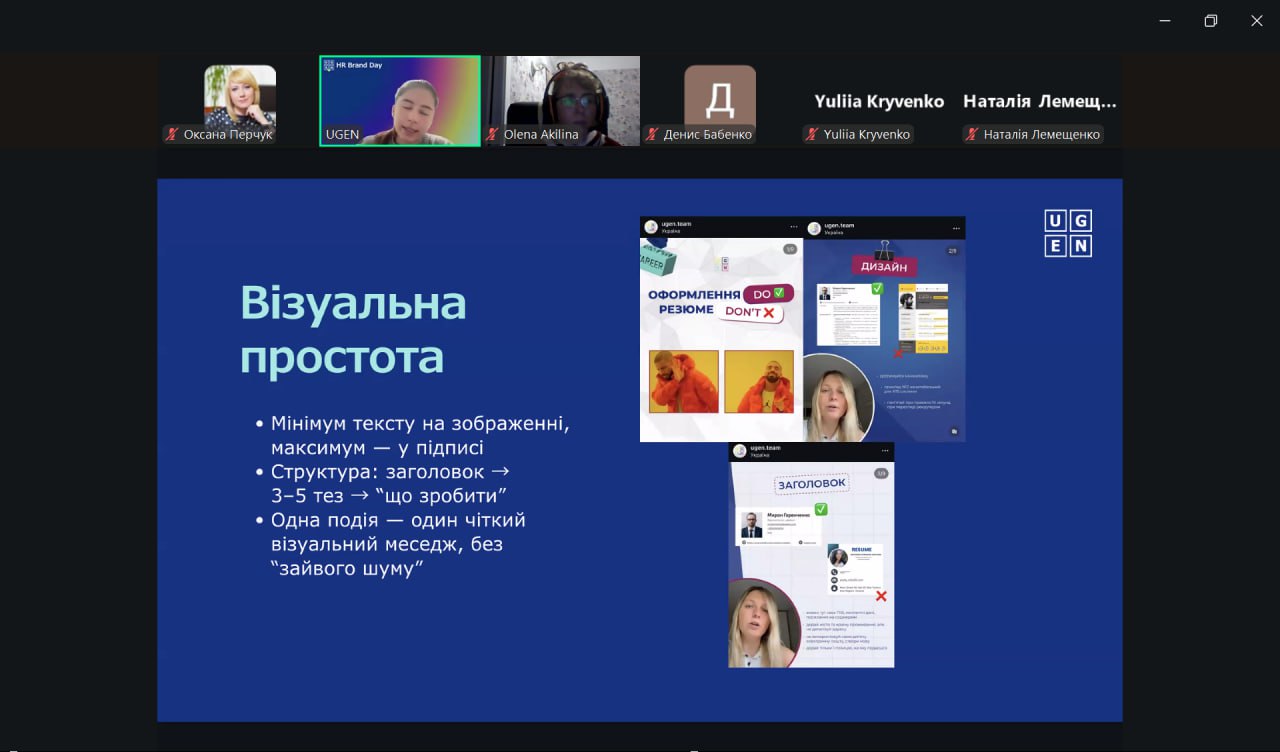Click muted microphone icon next to Olena Akilina
Screen dimensions: 1280x752
[493, 135]
